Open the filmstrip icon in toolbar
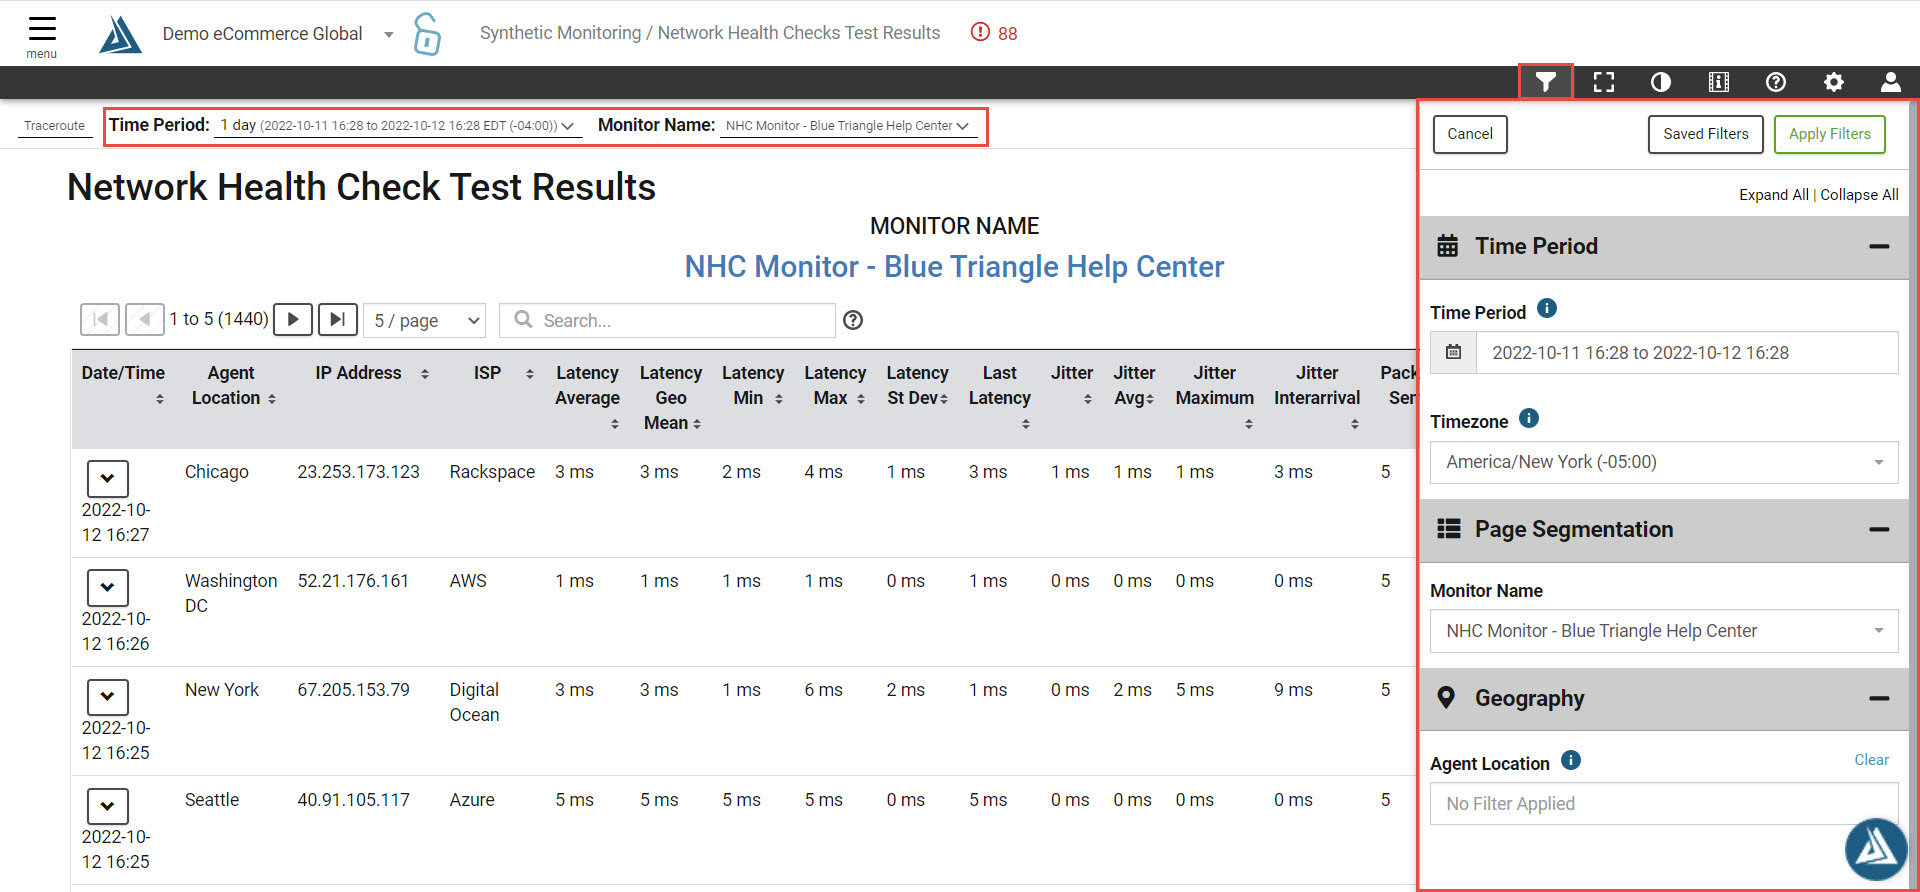Viewport: 1920px width, 892px height. pyautogui.click(x=1719, y=82)
